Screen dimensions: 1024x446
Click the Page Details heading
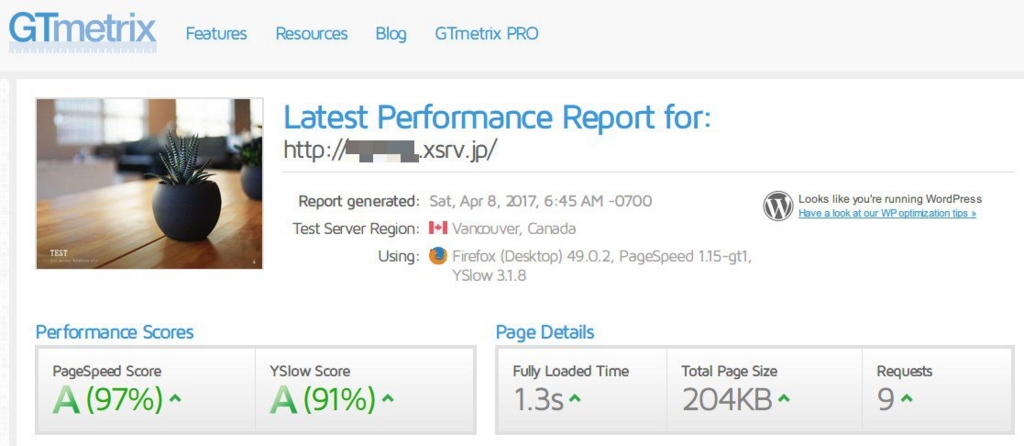pos(545,332)
